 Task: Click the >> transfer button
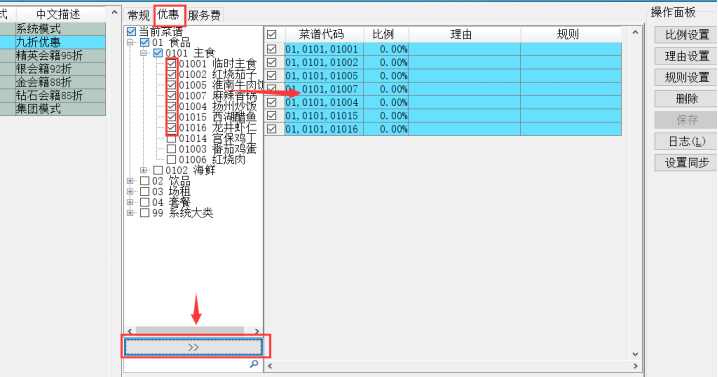pos(193,347)
